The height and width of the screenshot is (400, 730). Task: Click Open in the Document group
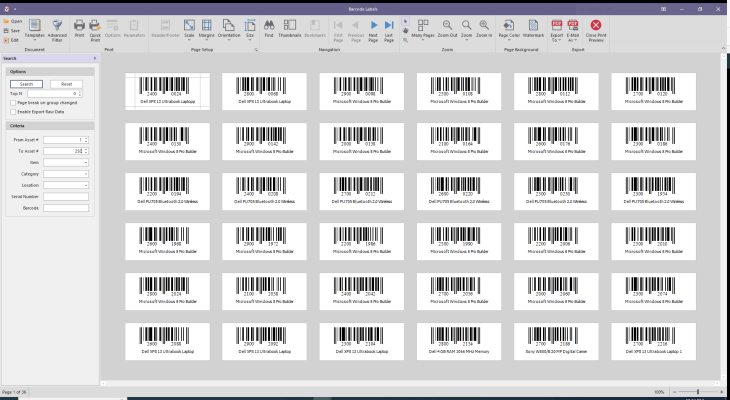coord(12,21)
